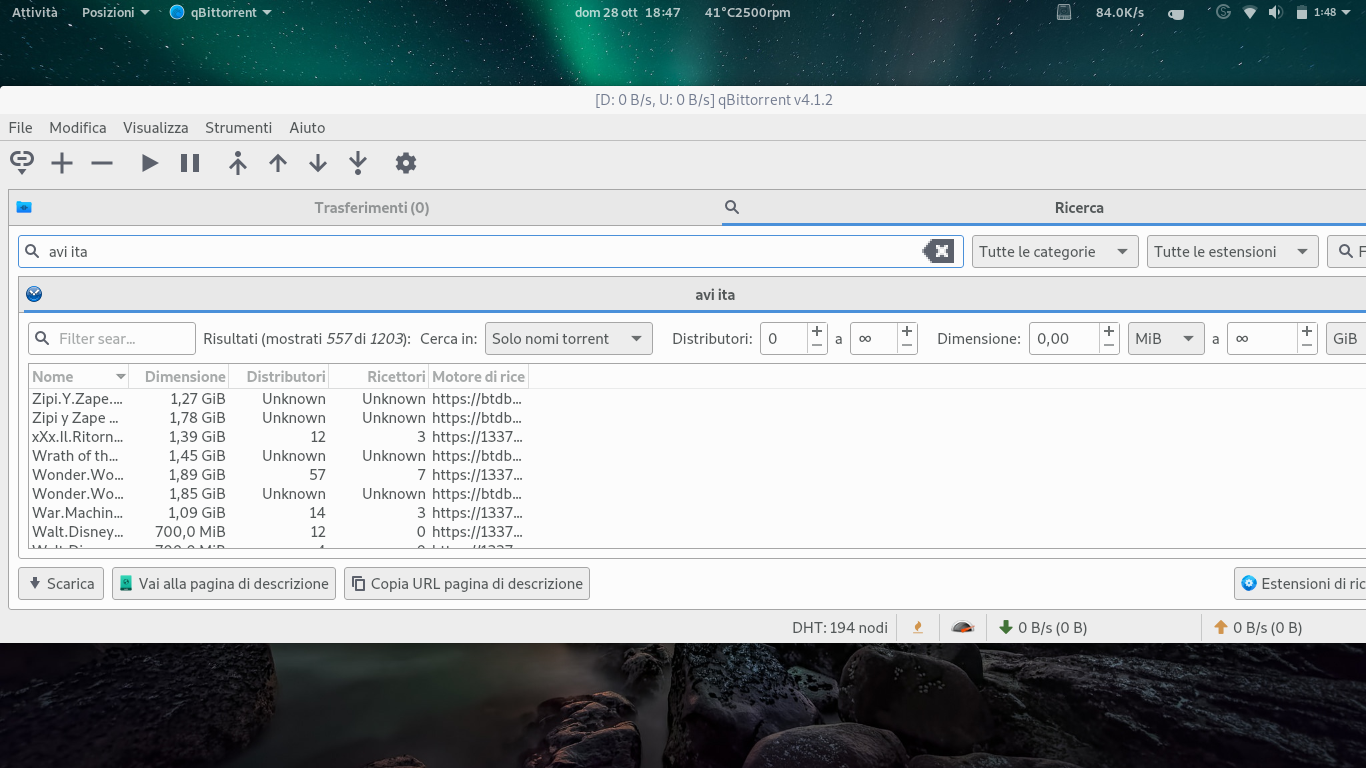Open the Visualizza menu
This screenshot has width=1366, height=768.
click(156, 128)
